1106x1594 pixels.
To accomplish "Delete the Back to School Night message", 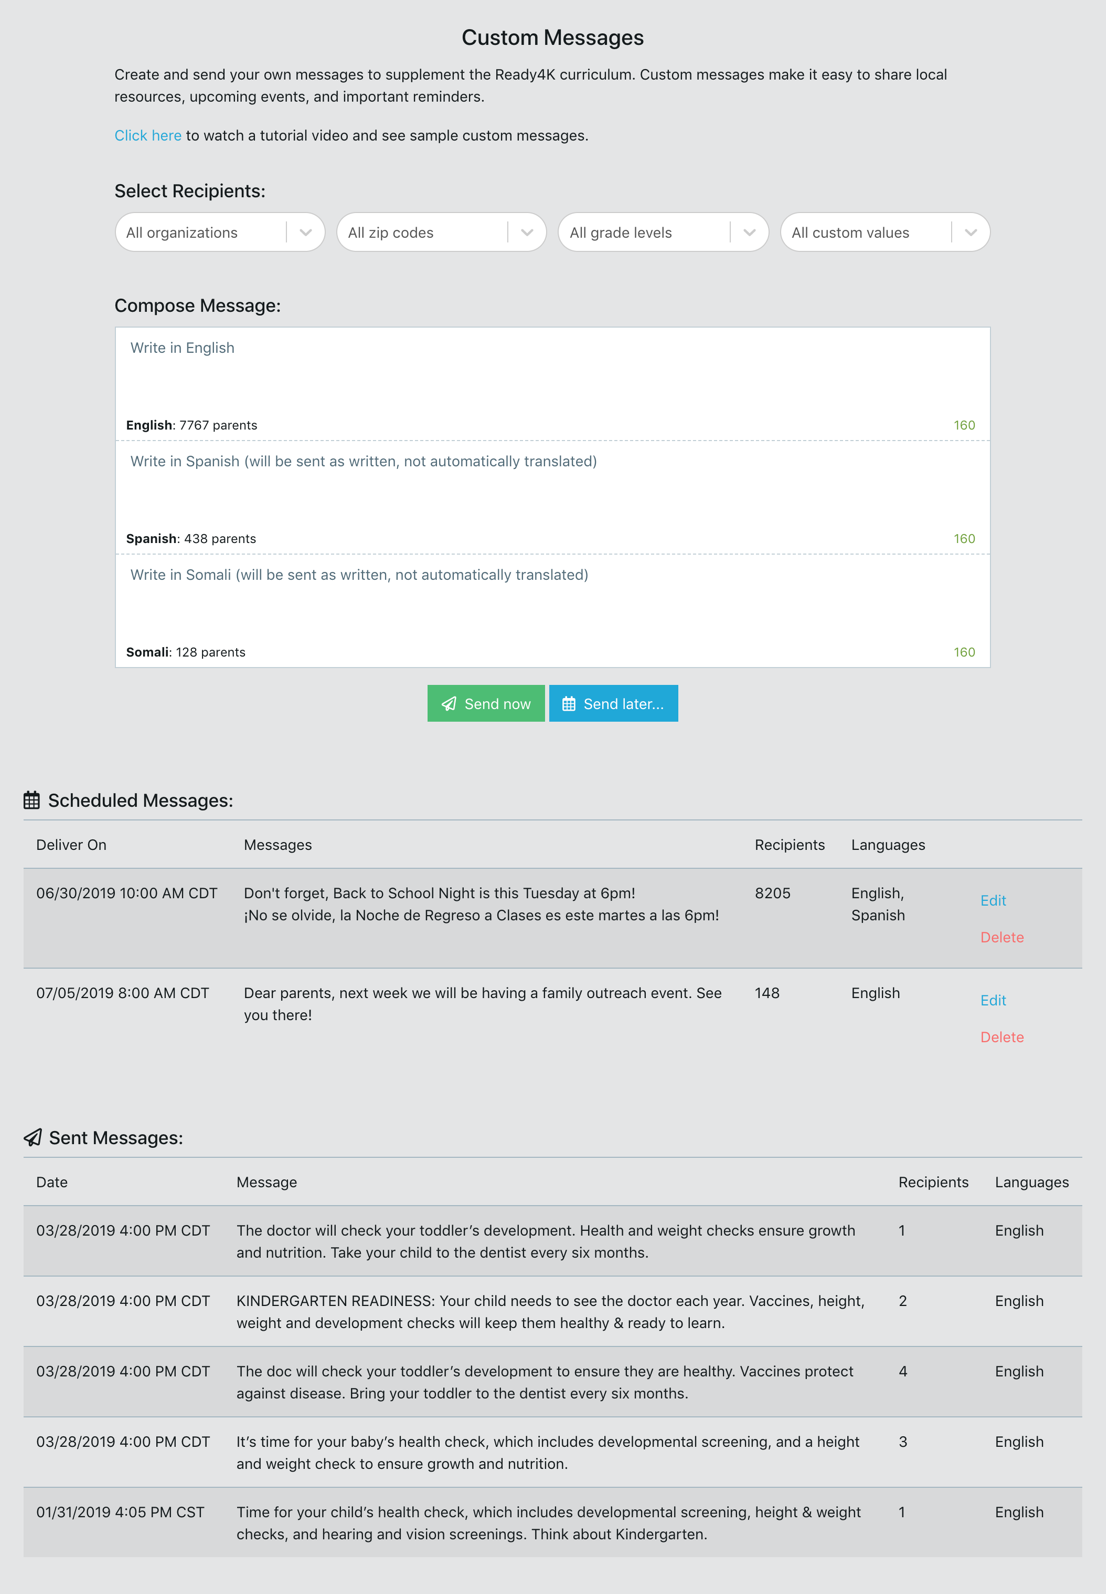I will pyautogui.click(x=1002, y=937).
